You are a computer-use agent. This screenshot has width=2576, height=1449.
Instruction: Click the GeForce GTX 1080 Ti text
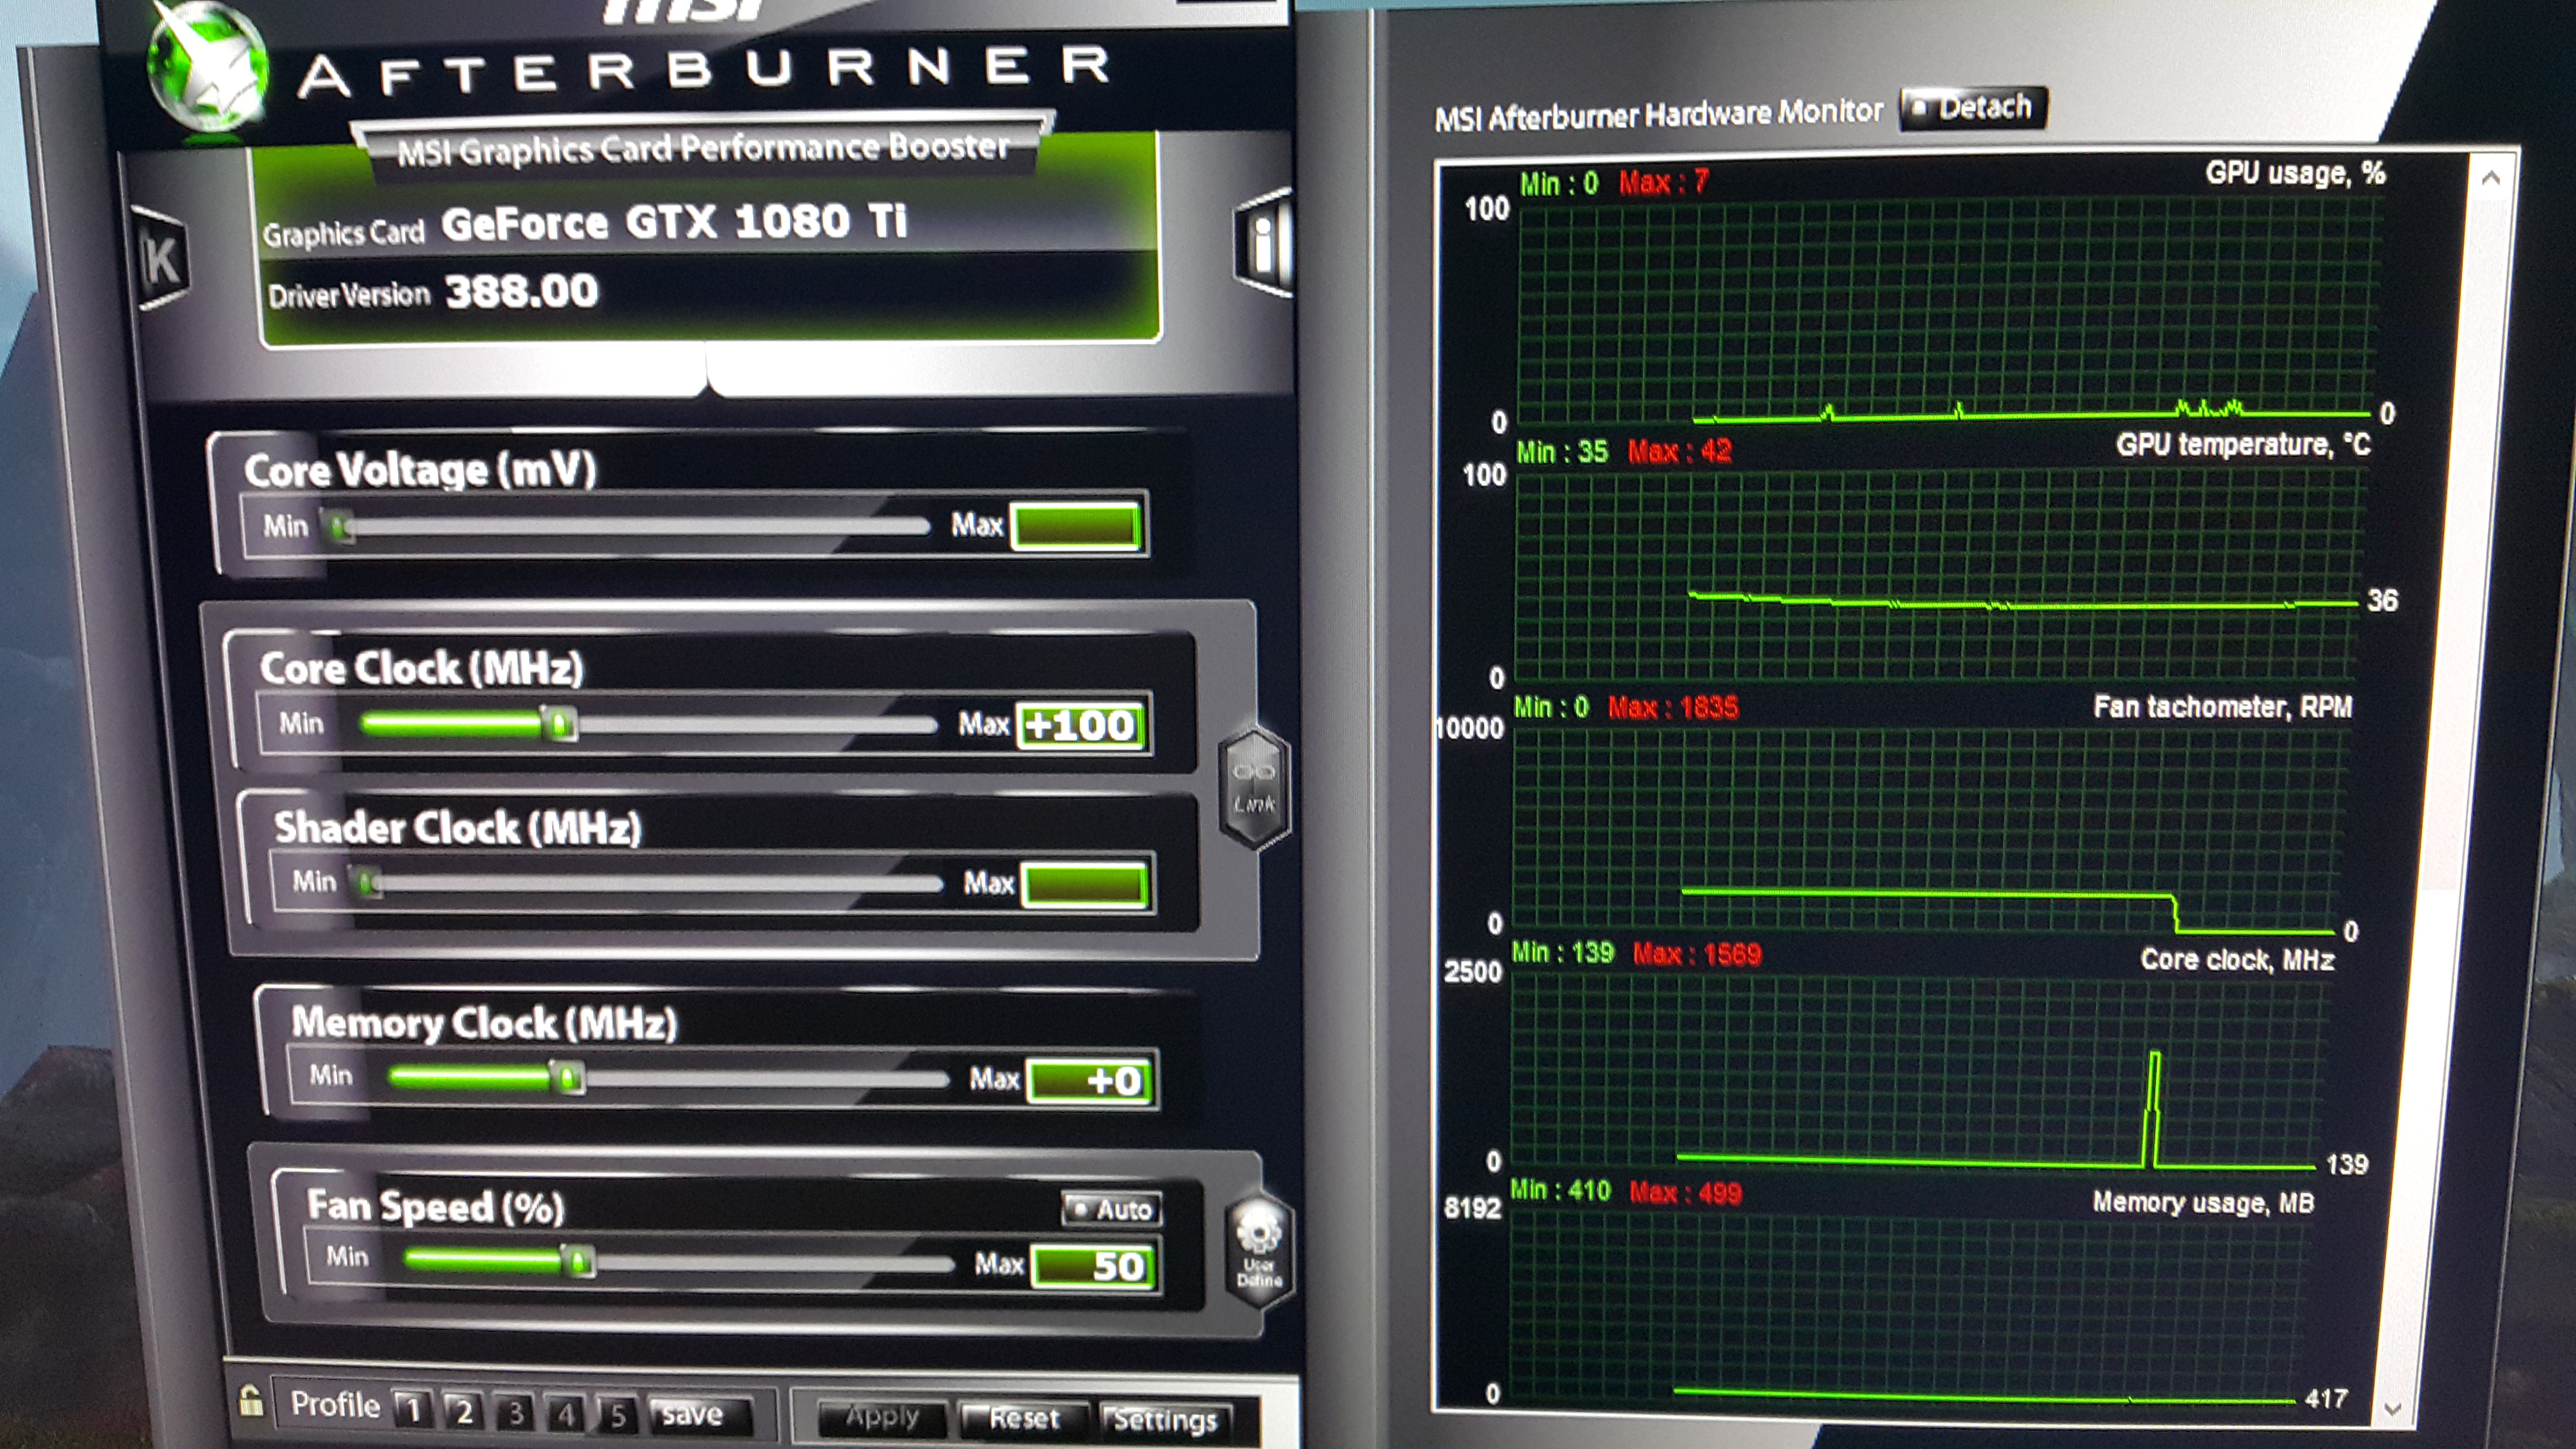pyautogui.click(x=674, y=222)
